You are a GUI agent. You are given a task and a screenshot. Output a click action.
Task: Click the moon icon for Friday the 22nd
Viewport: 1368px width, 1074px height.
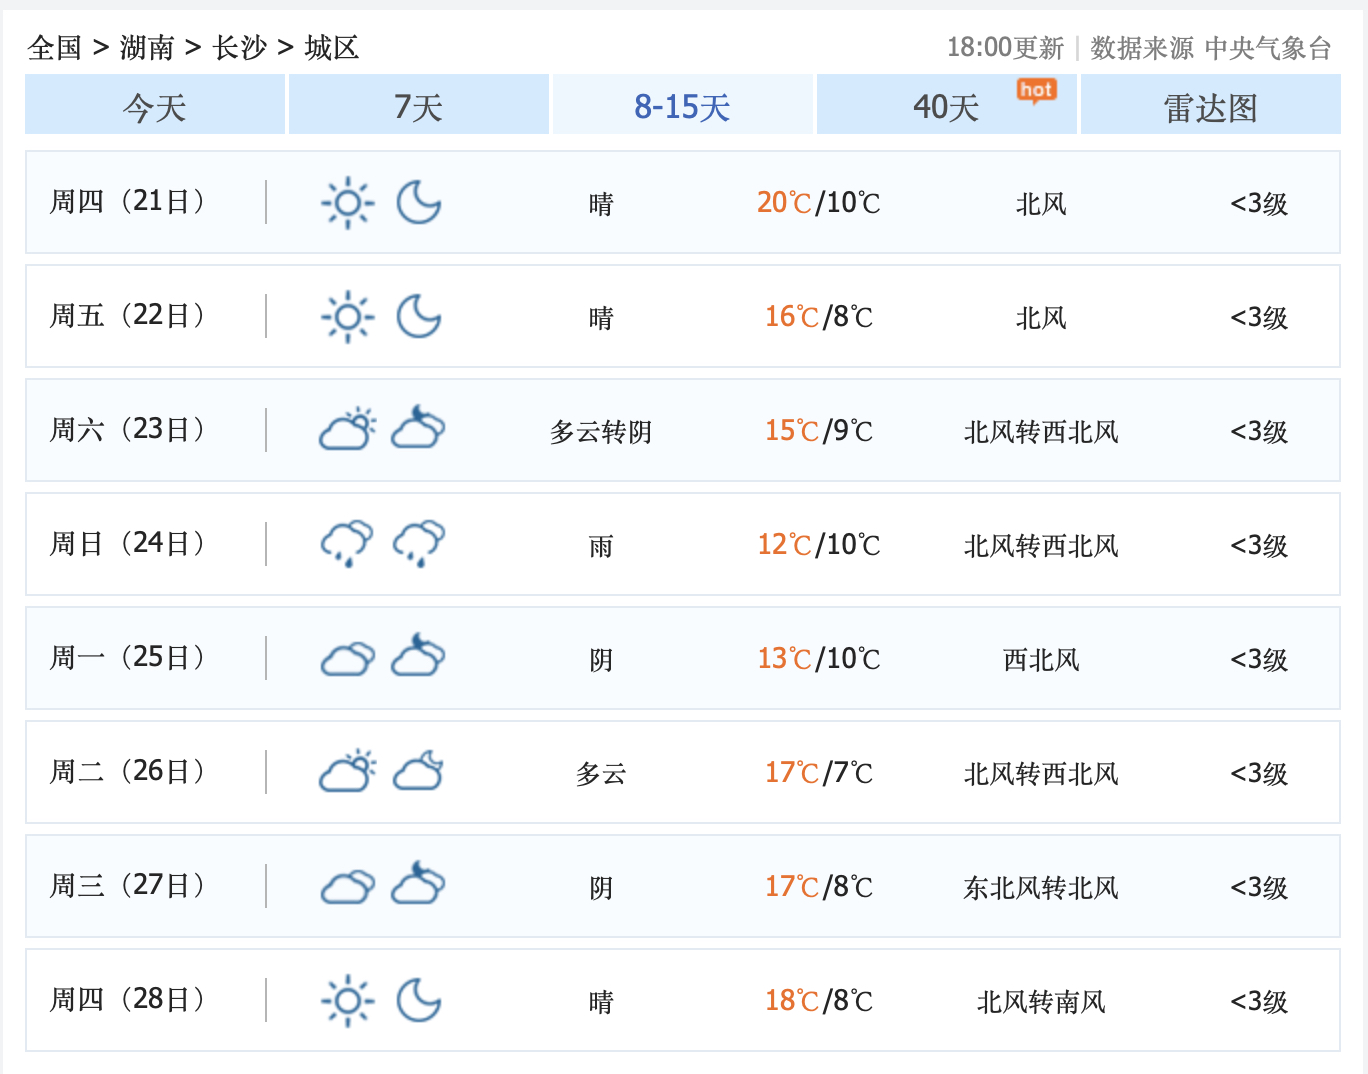pyautogui.click(x=419, y=317)
